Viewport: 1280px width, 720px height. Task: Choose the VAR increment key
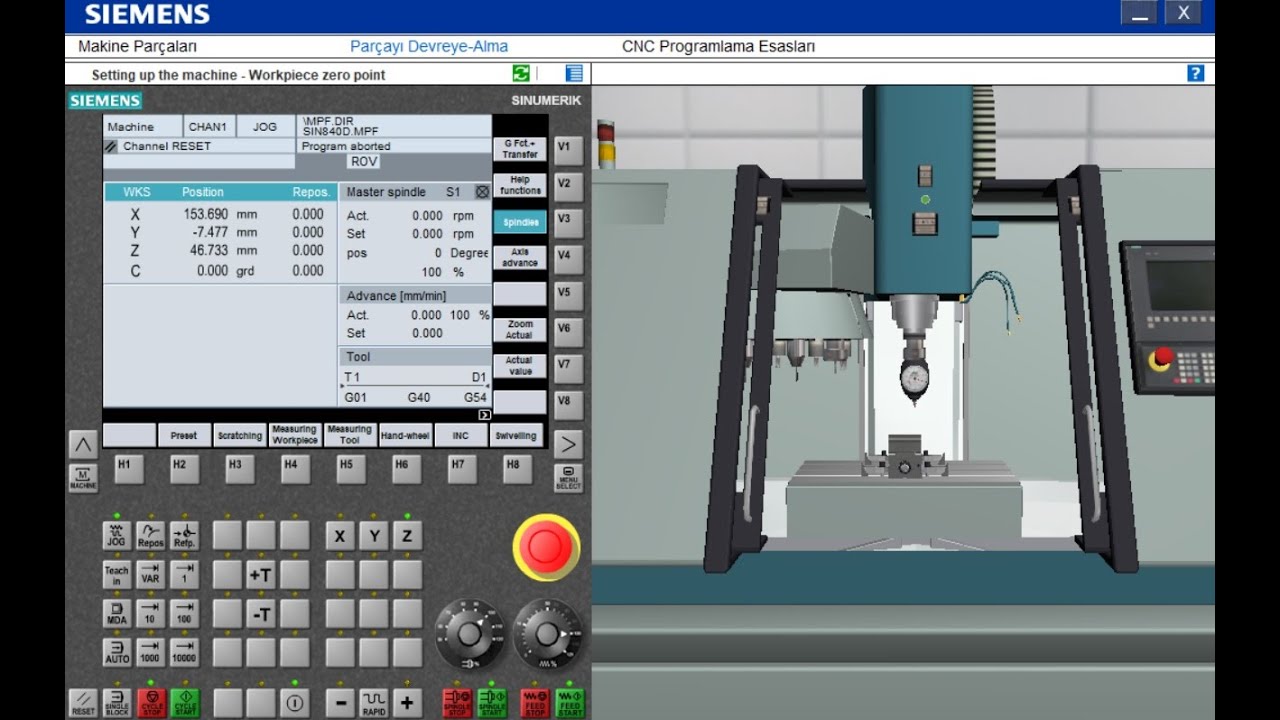(x=151, y=574)
